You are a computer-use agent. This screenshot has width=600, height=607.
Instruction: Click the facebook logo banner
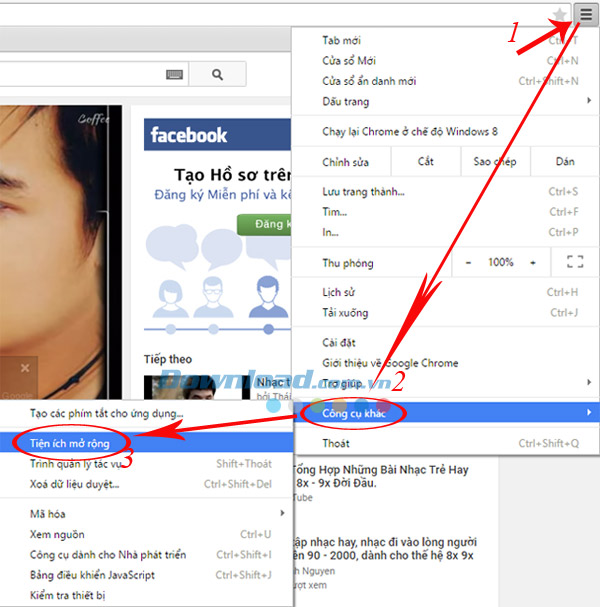point(217,135)
